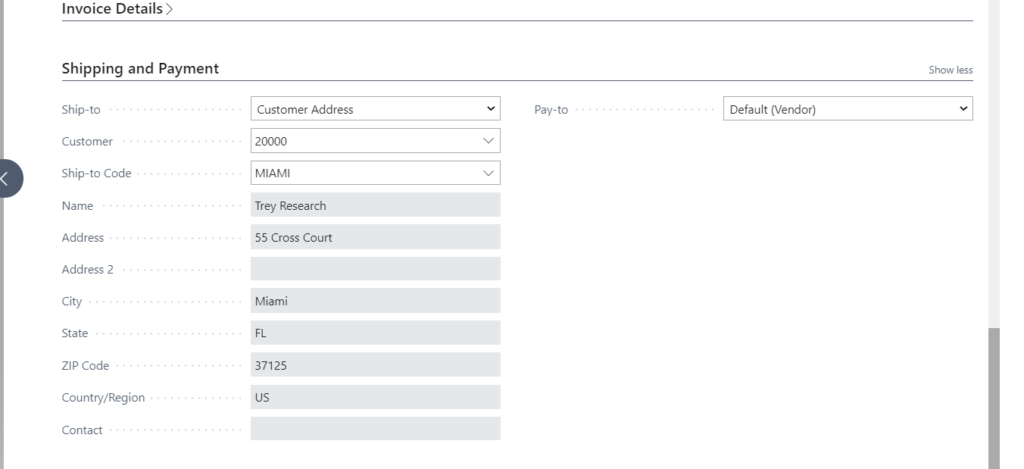Click Show less in Shipping and Payment
This screenshot has height=469, width=1024.
950,70
